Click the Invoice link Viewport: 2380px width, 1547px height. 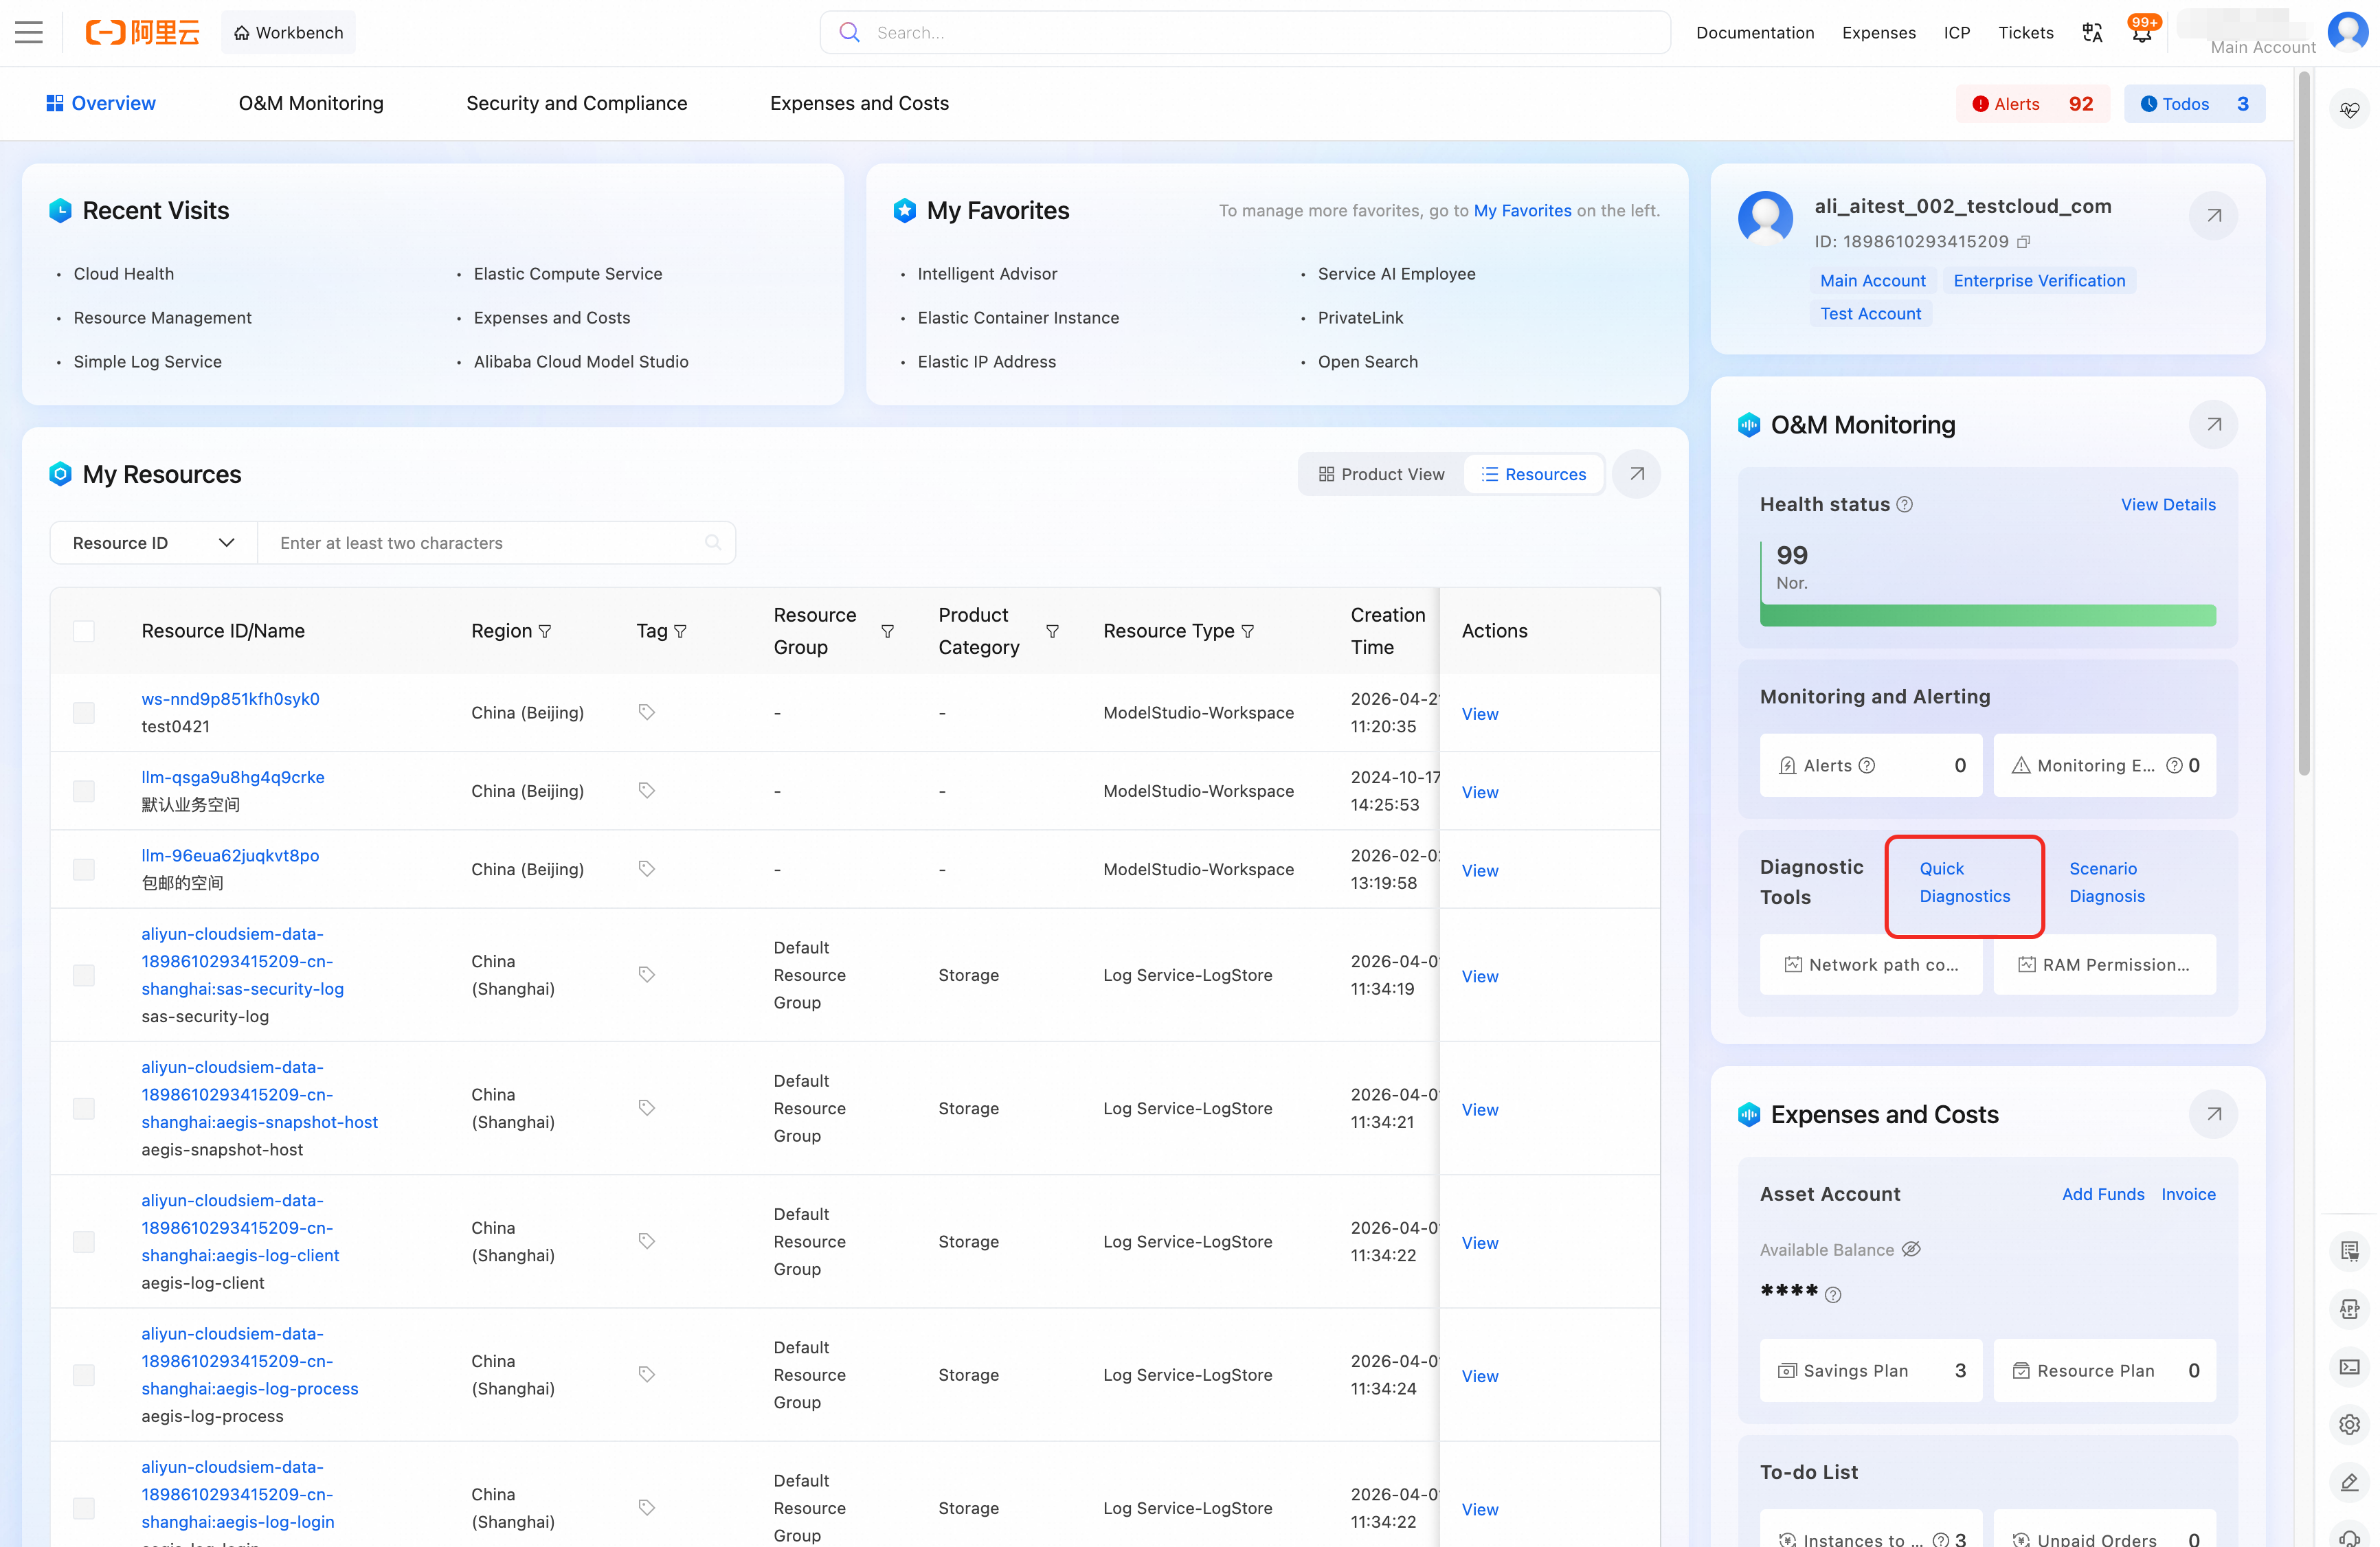click(x=2188, y=1194)
